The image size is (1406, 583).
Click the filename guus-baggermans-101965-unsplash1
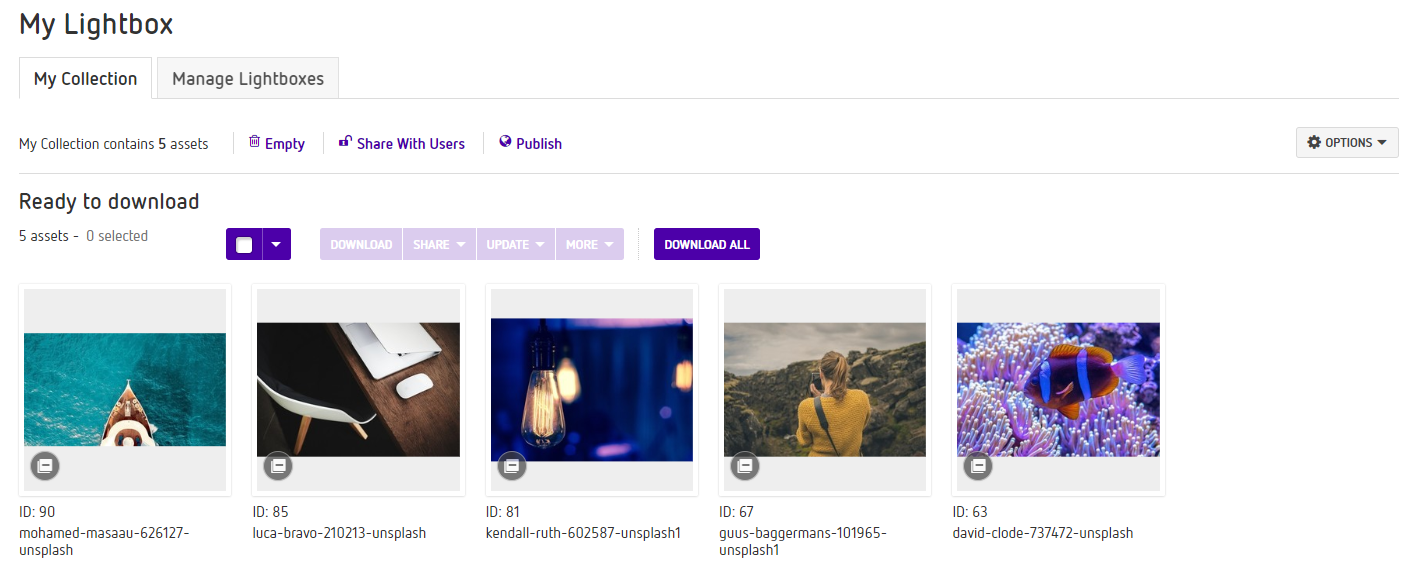(x=803, y=541)
